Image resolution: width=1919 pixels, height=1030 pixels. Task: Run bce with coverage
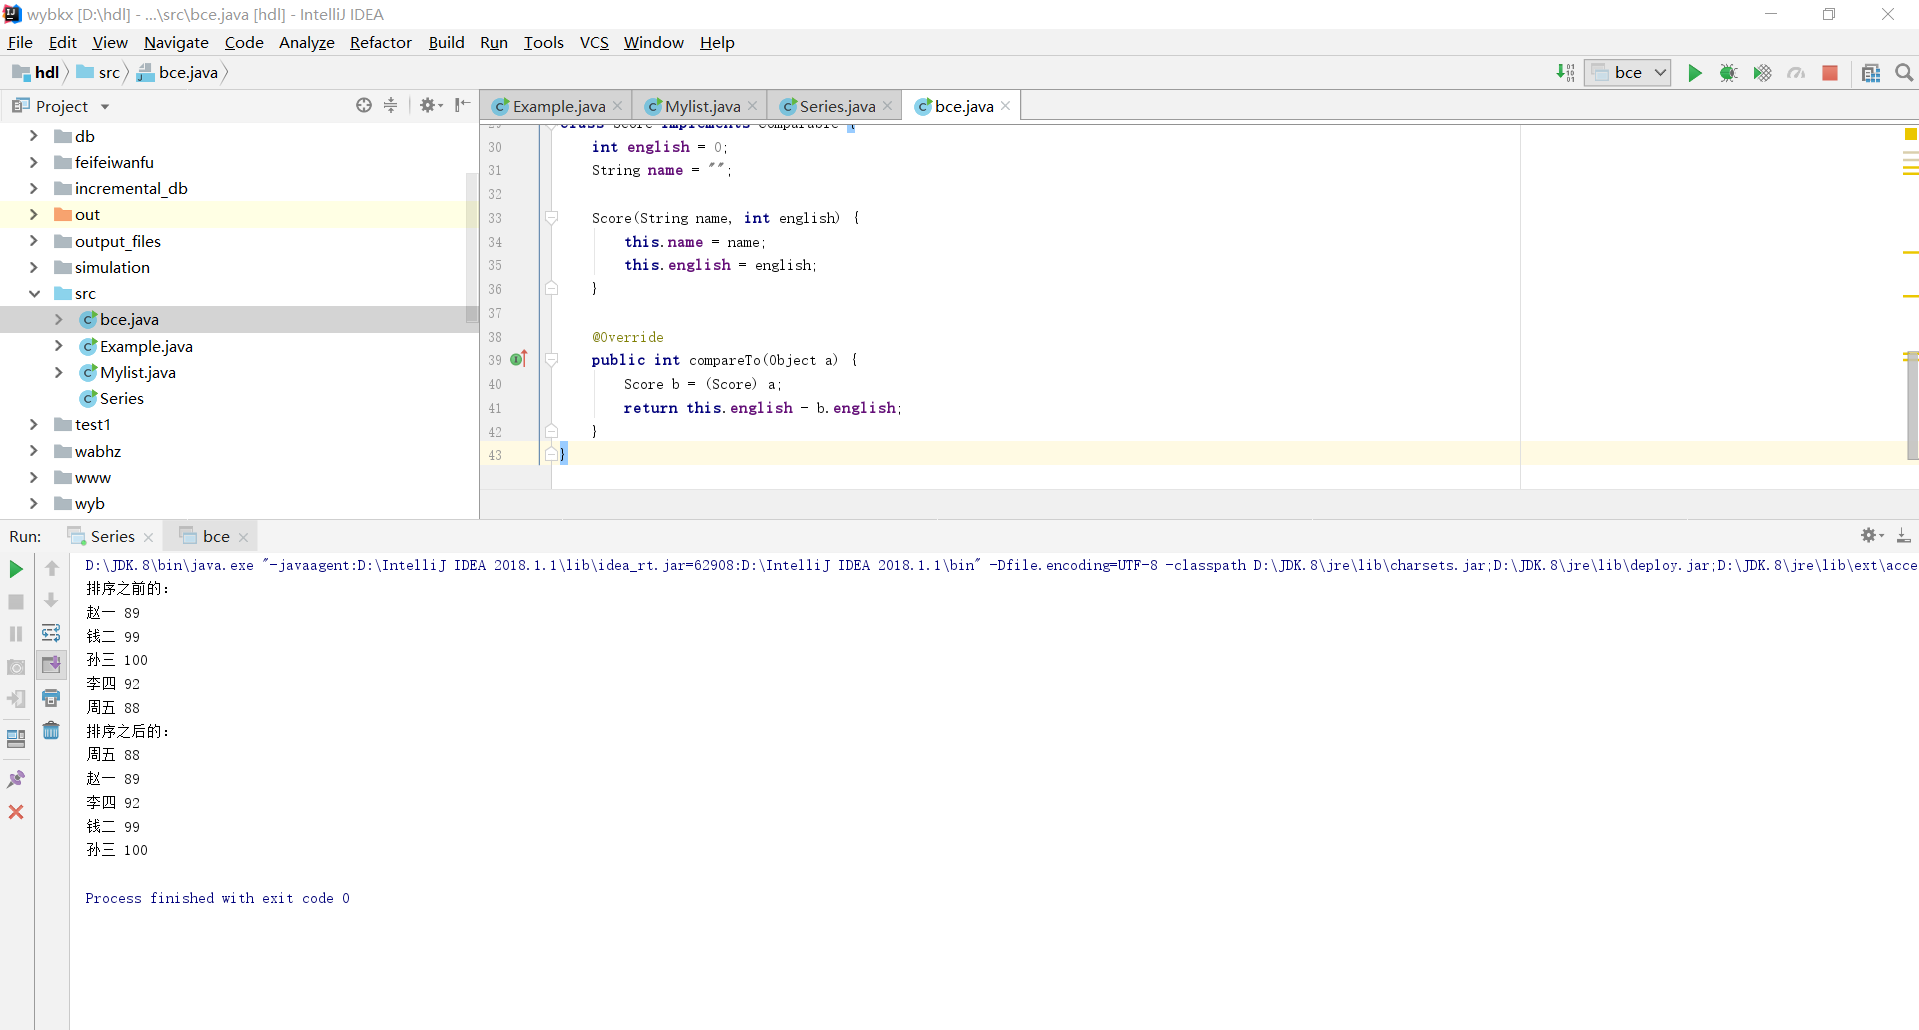(x=1762, y=72)
